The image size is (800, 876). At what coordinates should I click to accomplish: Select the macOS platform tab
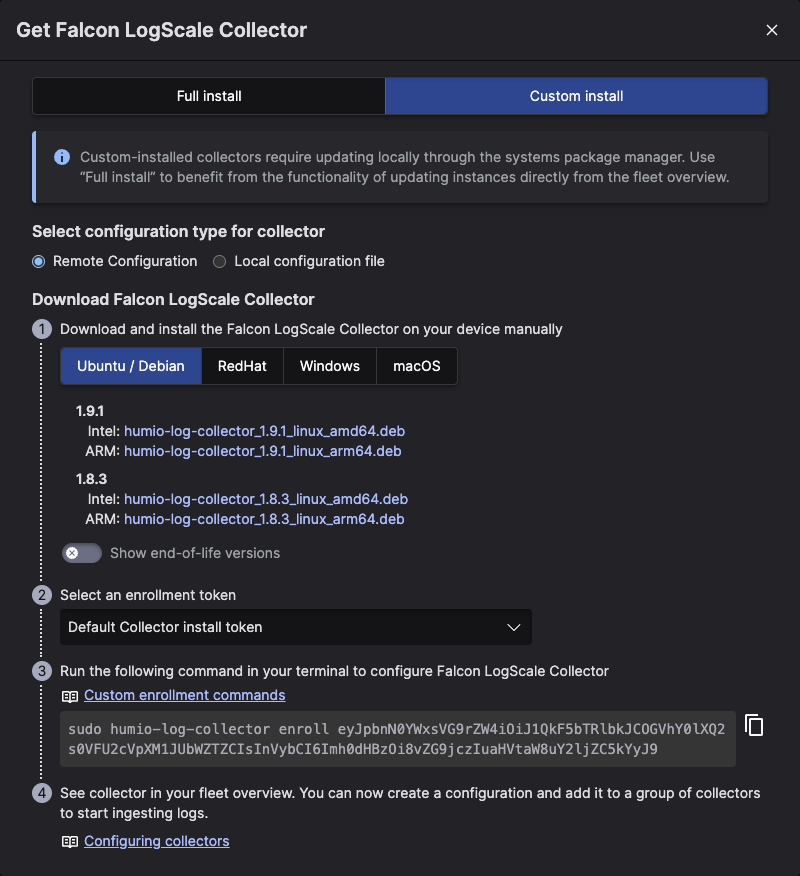point(416,366)
